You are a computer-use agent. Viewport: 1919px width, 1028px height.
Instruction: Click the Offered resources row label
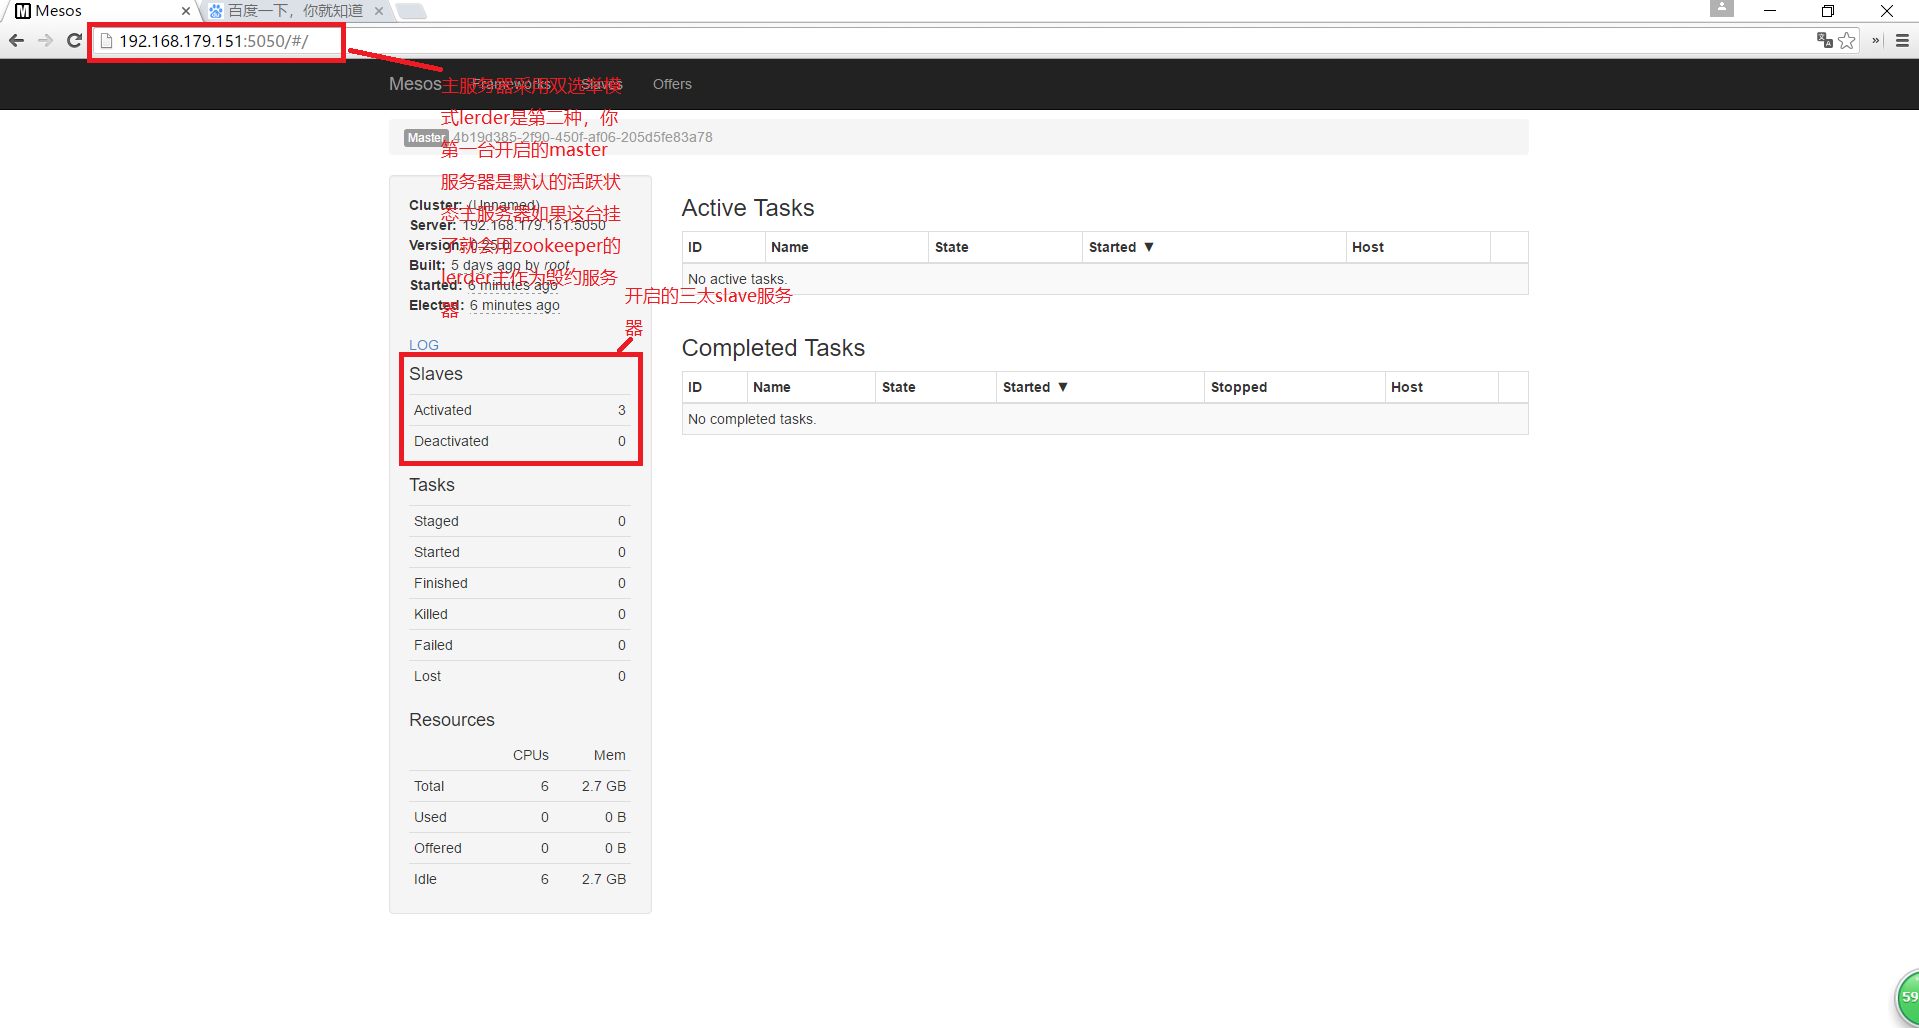438,848
